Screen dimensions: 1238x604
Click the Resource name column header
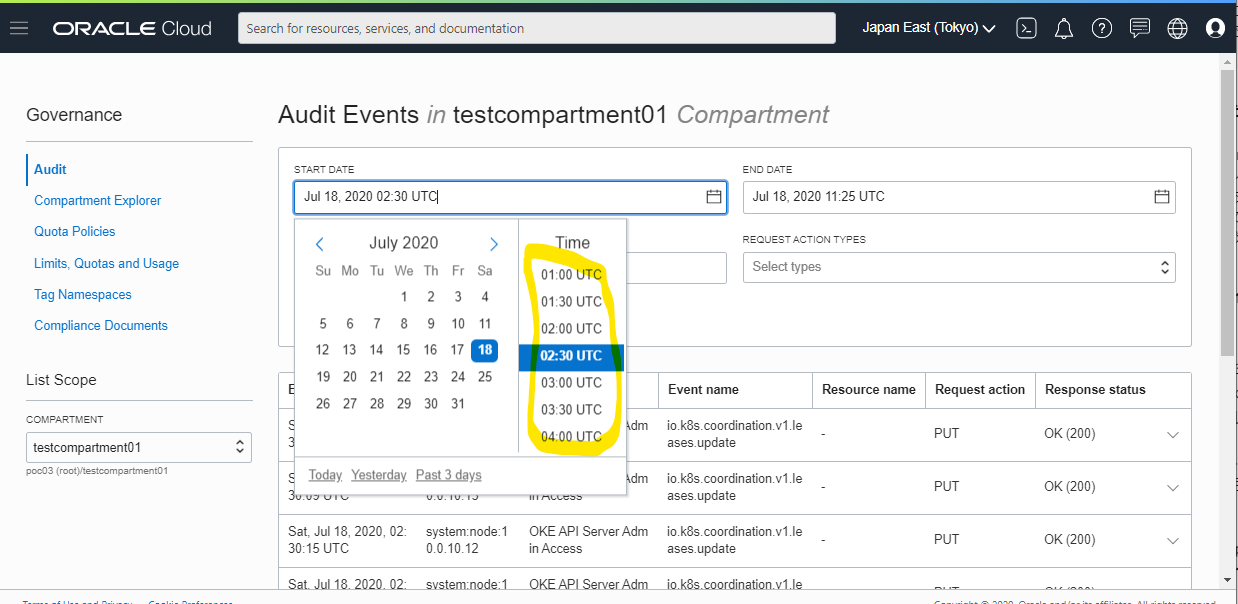click(x=868, y=390)
